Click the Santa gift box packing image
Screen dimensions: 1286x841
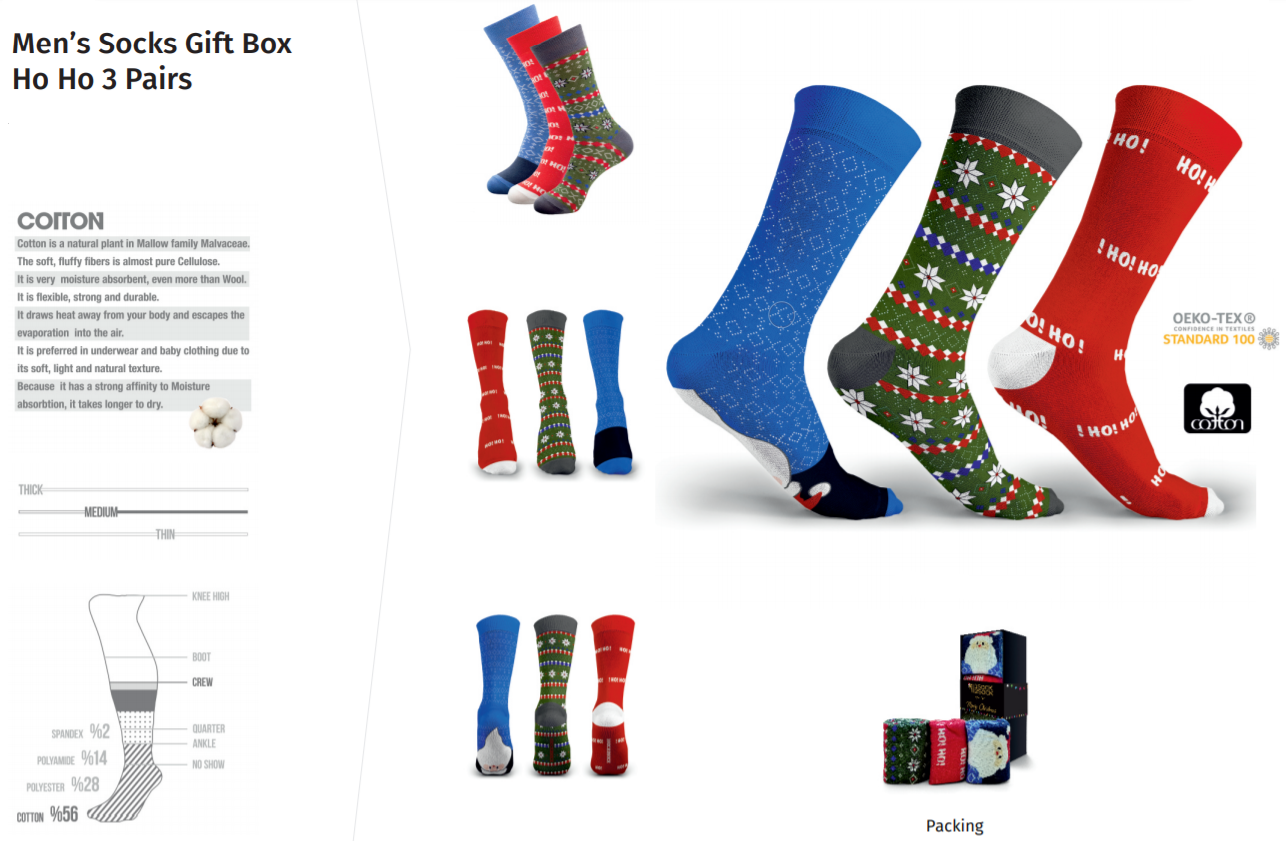[955, 712]
